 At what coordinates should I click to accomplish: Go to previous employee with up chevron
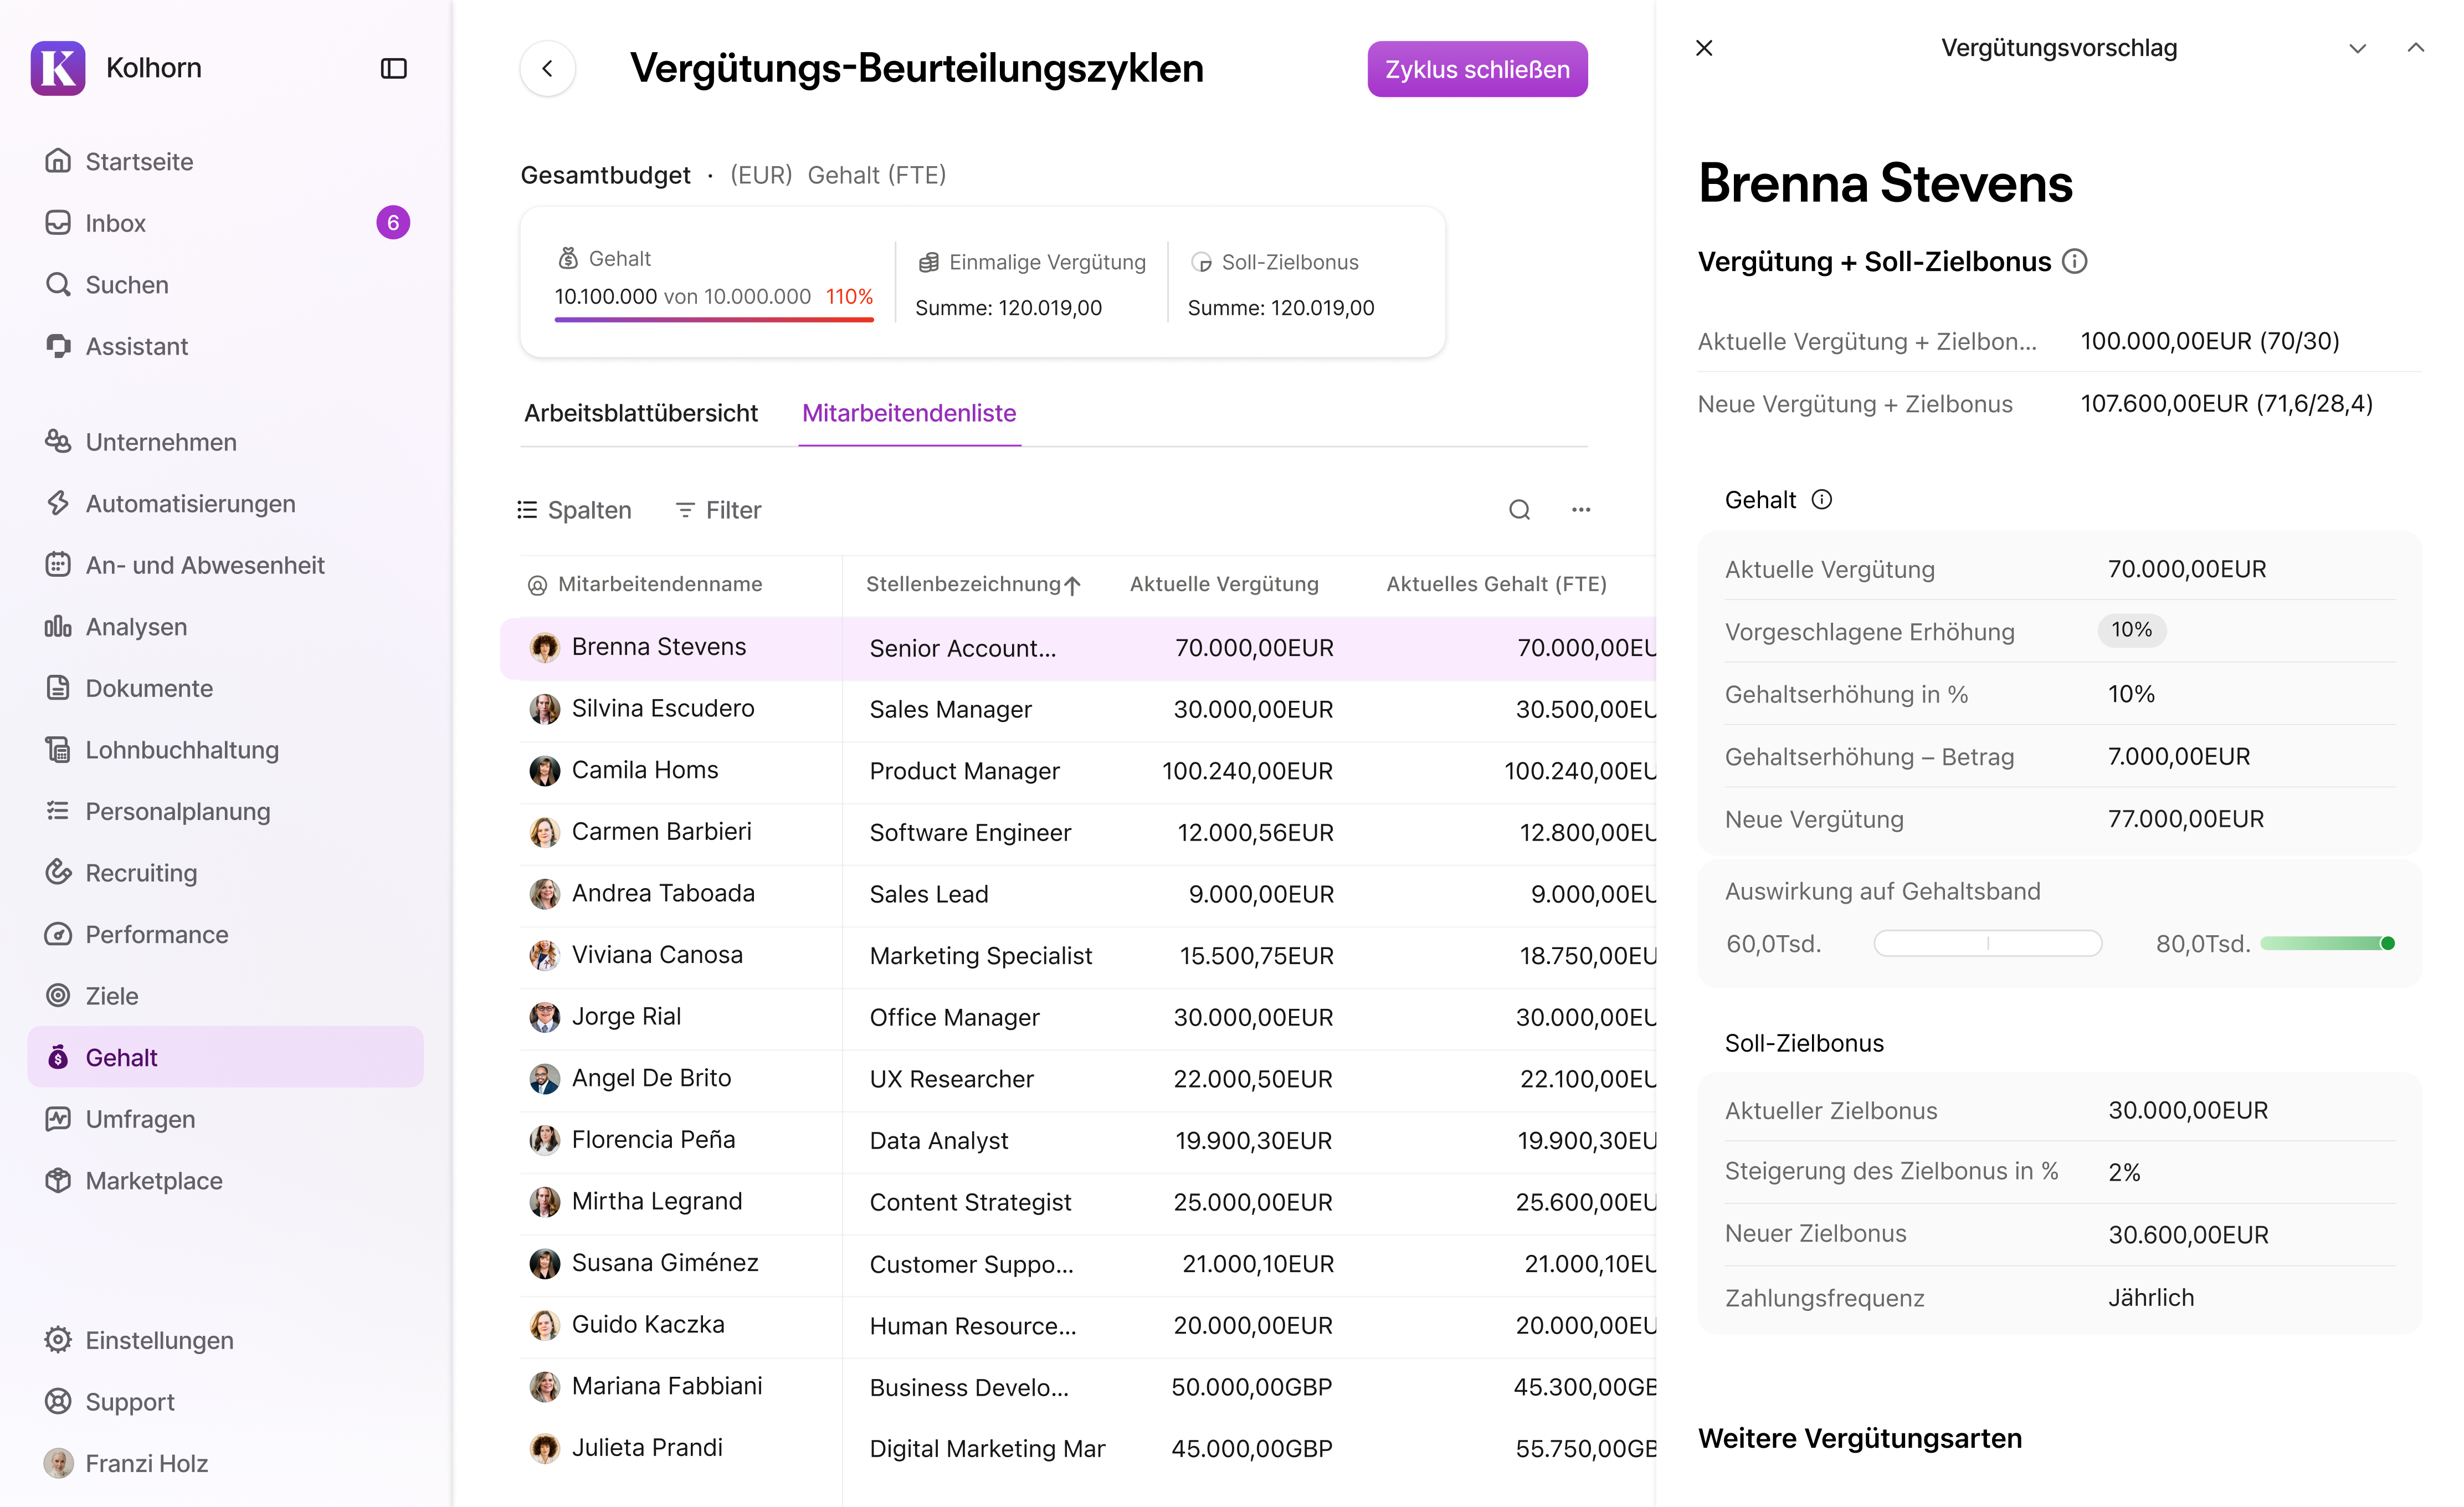point(2415,48)
